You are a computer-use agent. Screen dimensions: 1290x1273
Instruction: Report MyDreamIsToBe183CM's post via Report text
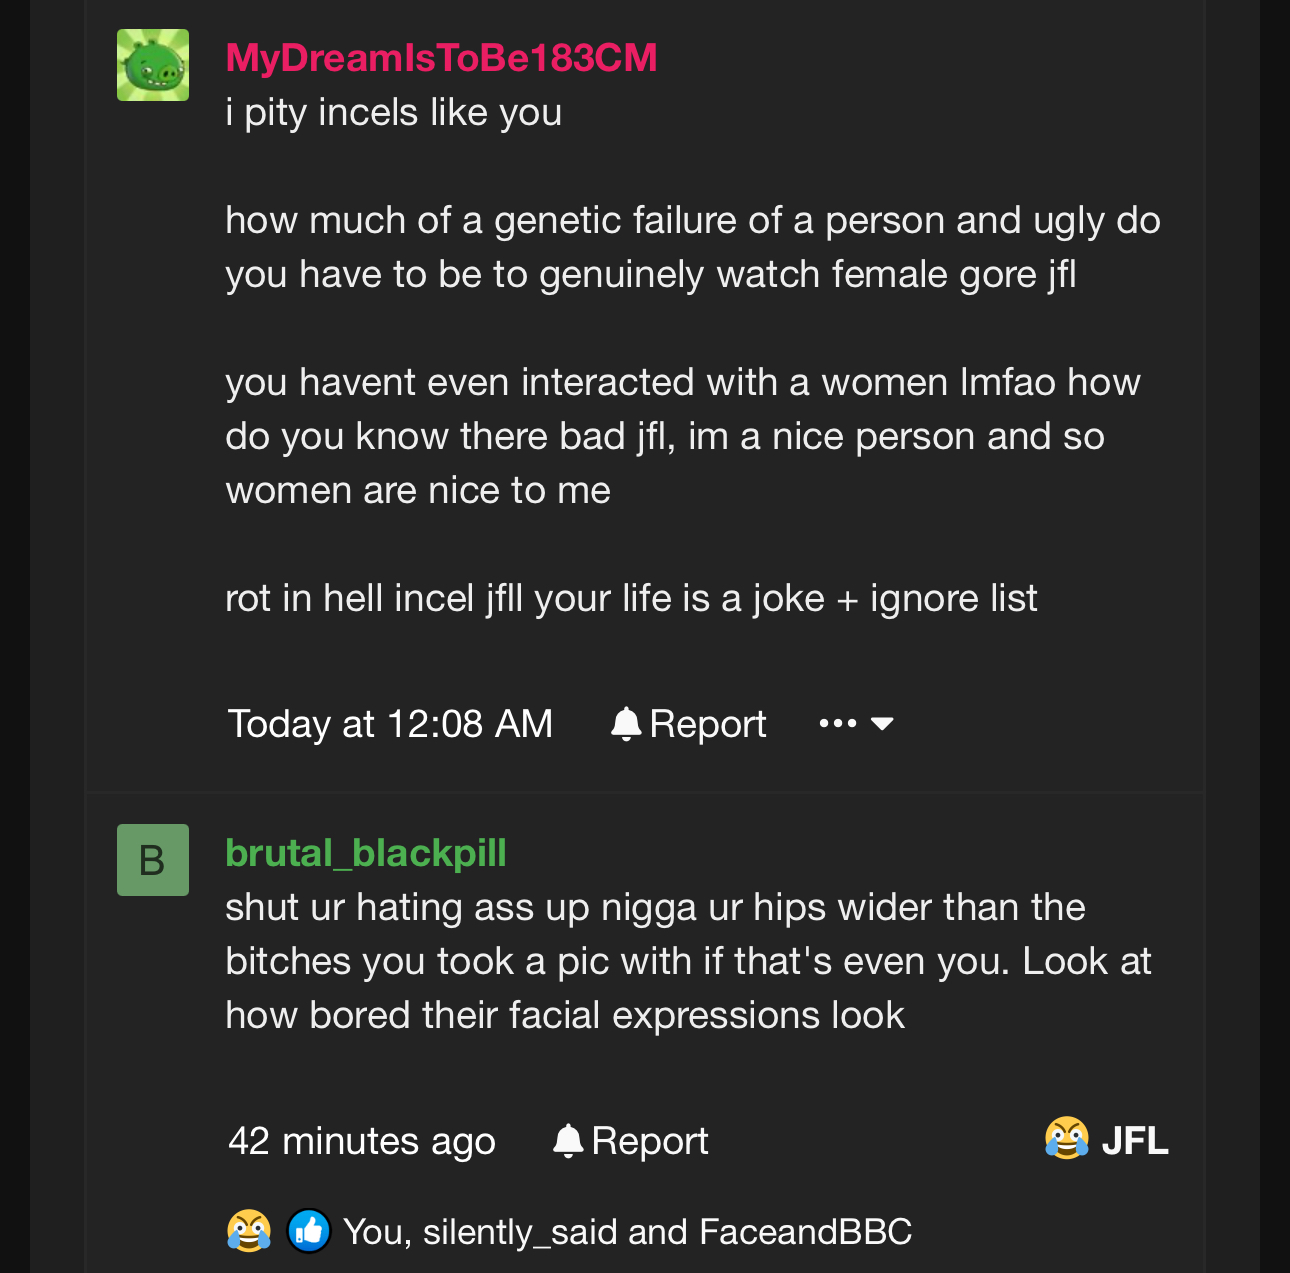point(707,724)
